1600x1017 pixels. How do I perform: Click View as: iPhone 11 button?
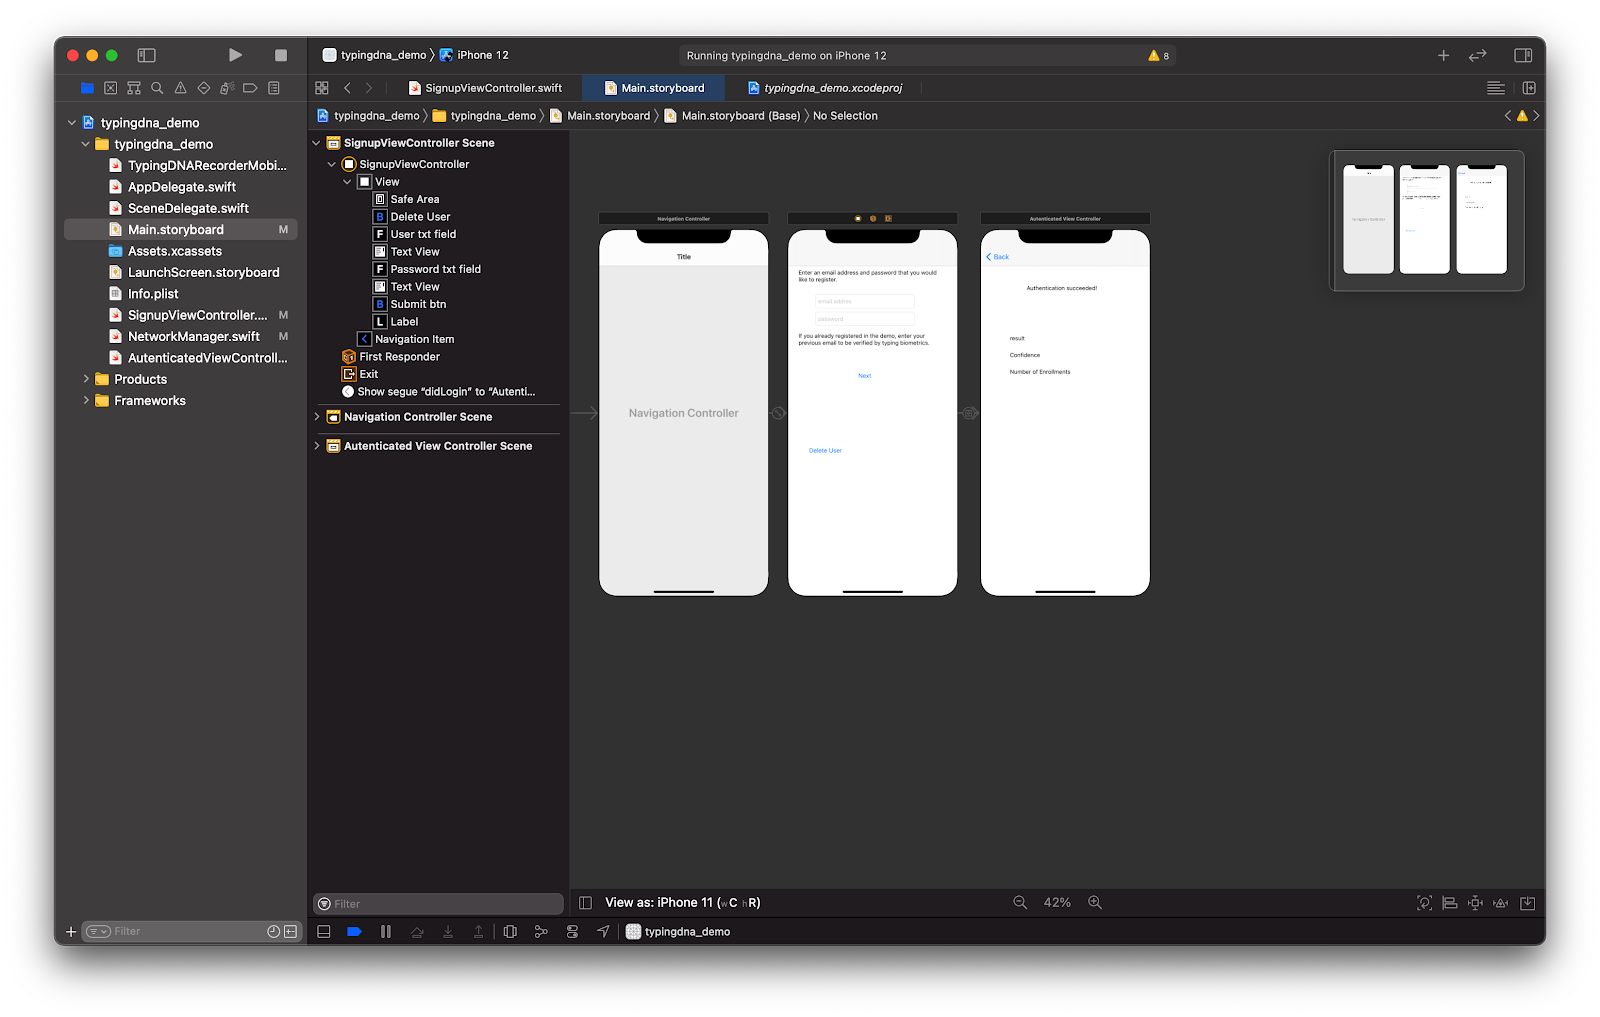tap(682, 902)
